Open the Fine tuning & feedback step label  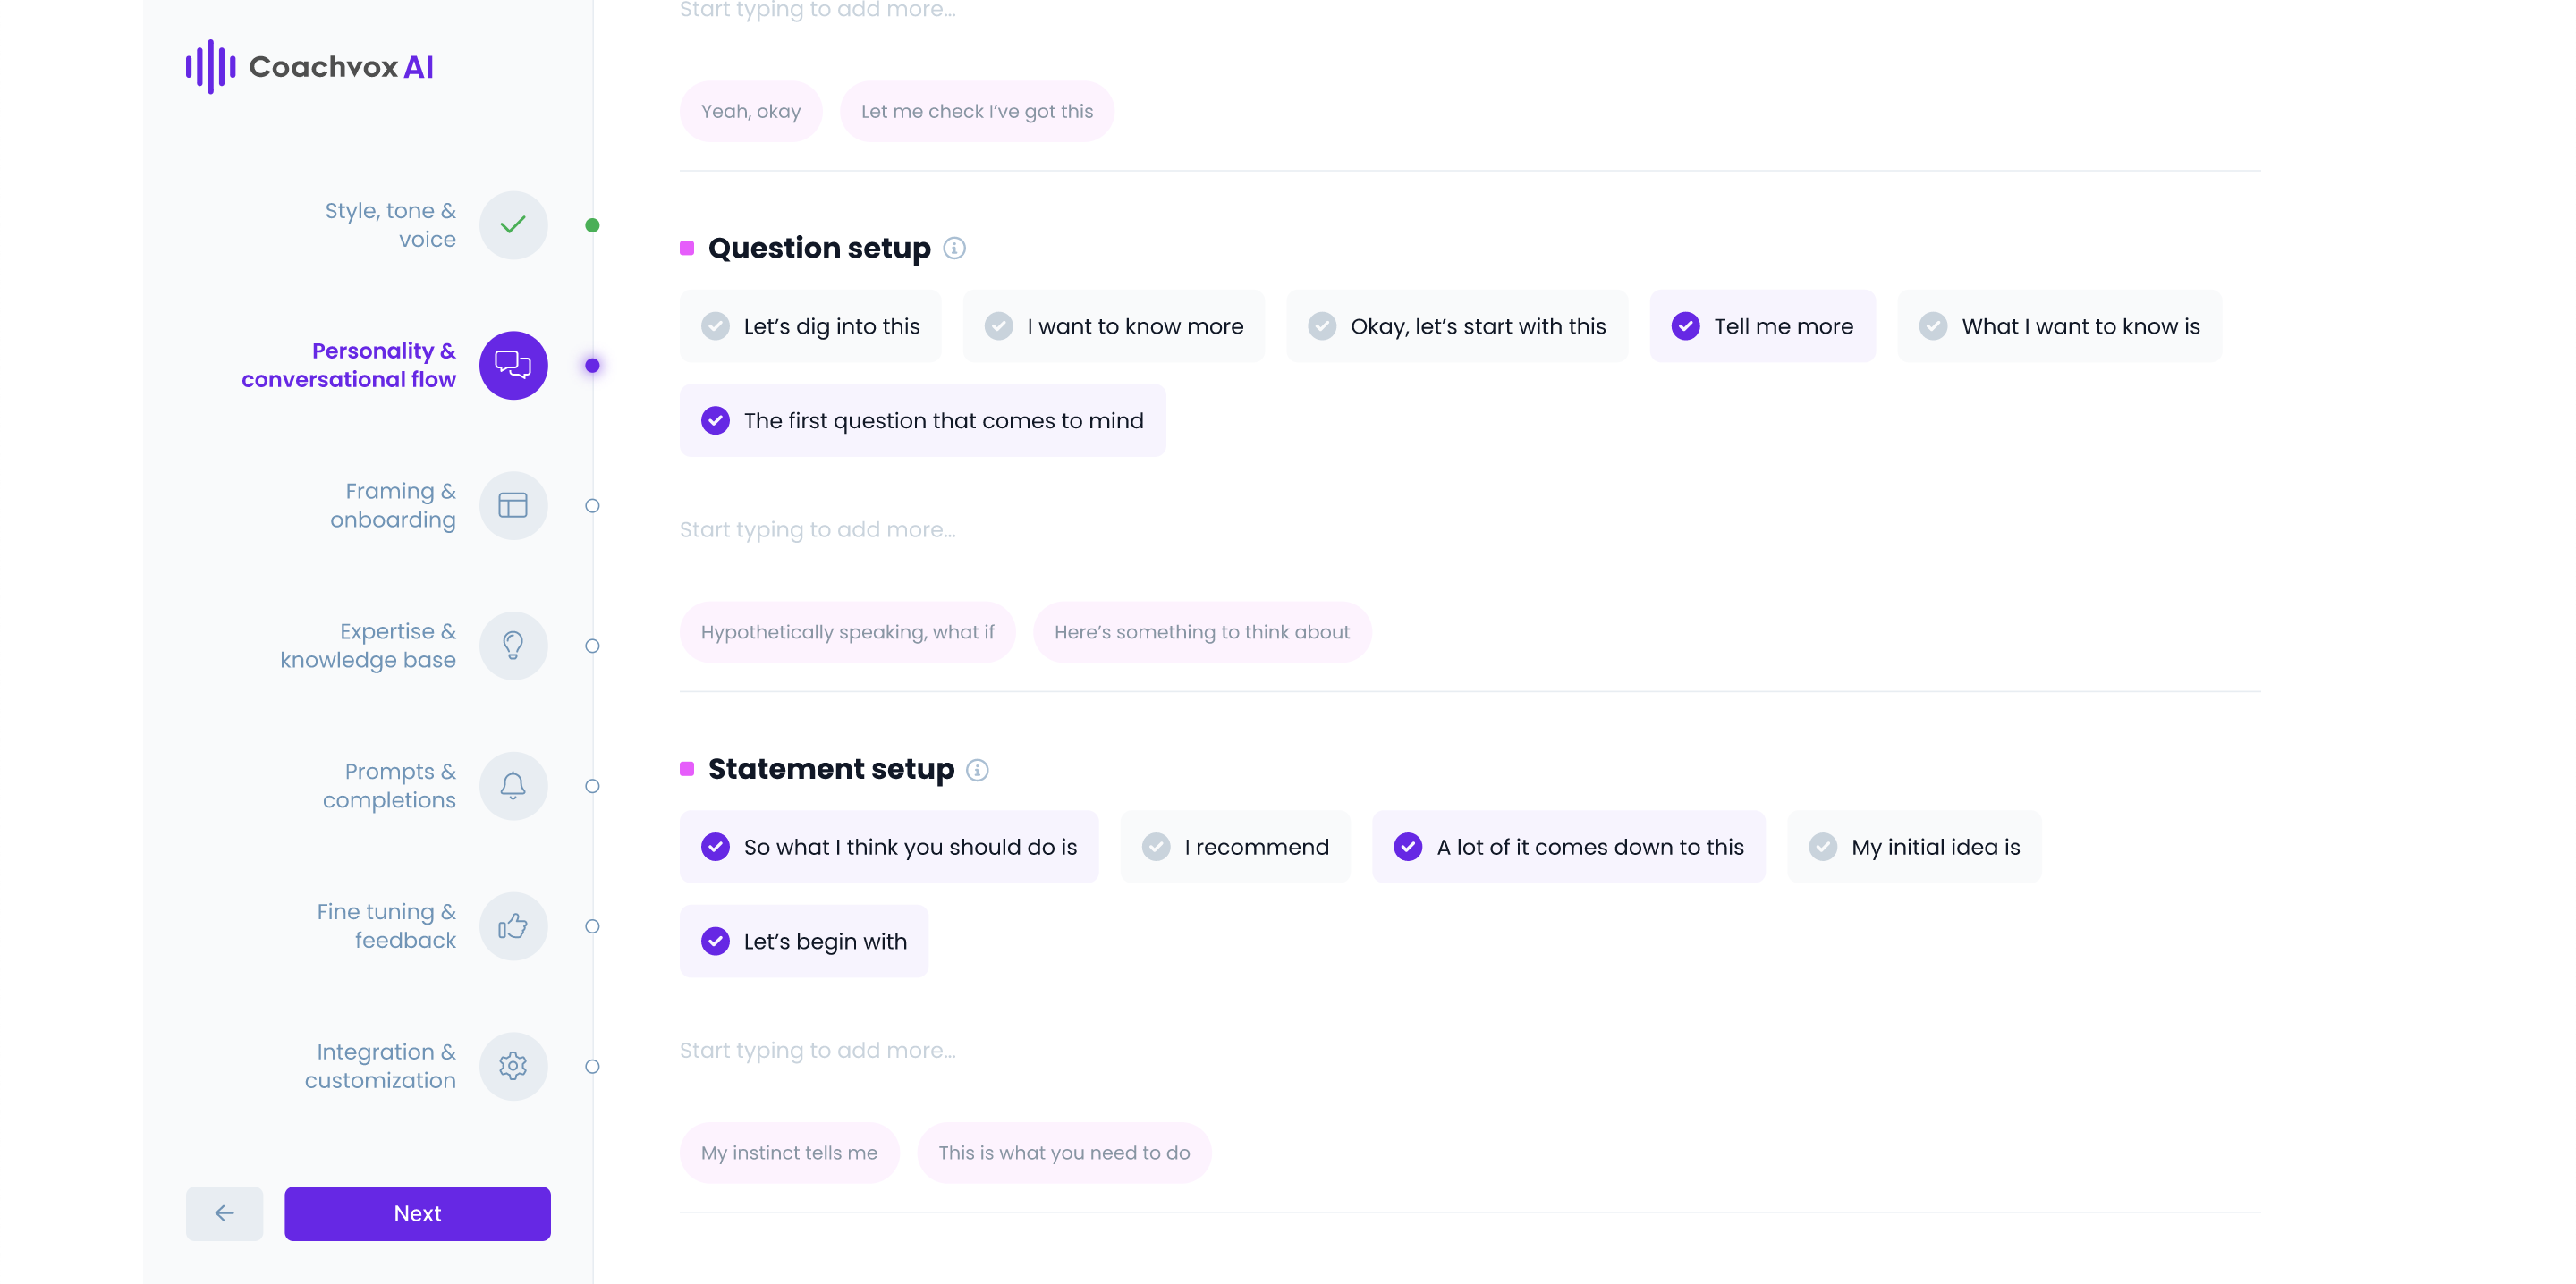(386, 926)
